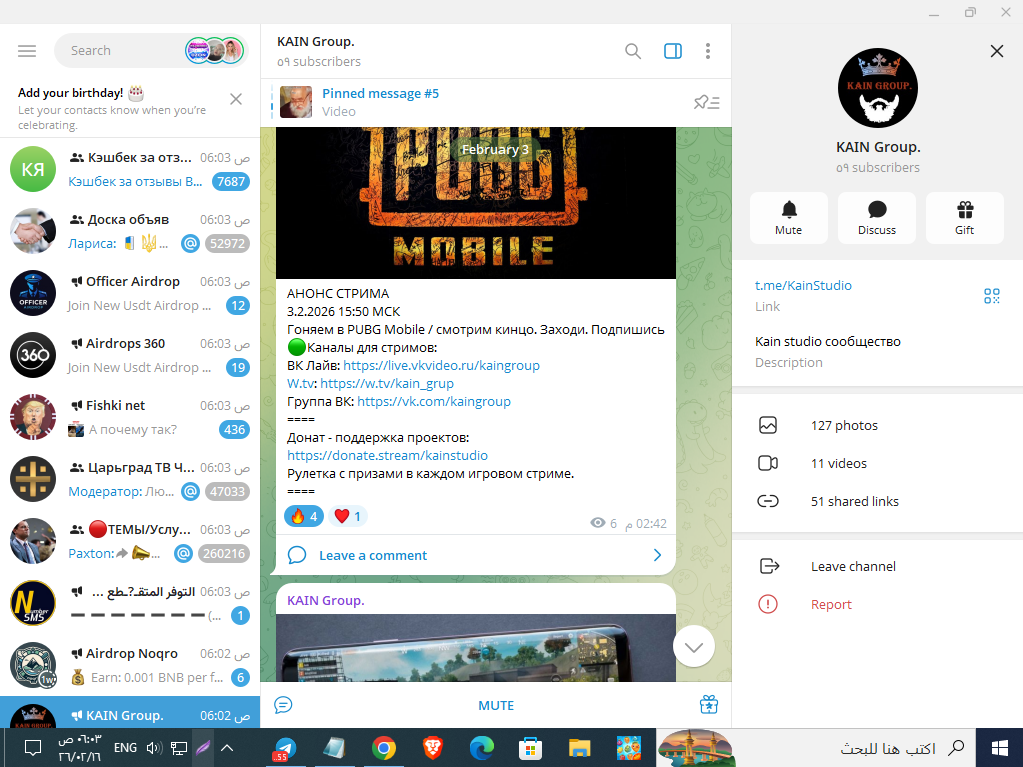Open the vk.com/kaingroup link
This screenshot has height=767, width=1023.
point(434,401)
